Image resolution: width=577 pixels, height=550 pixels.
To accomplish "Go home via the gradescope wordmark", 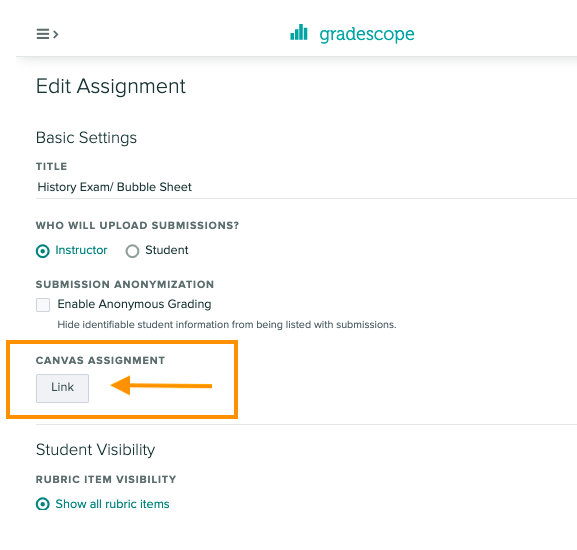I will tap(367, 35).
